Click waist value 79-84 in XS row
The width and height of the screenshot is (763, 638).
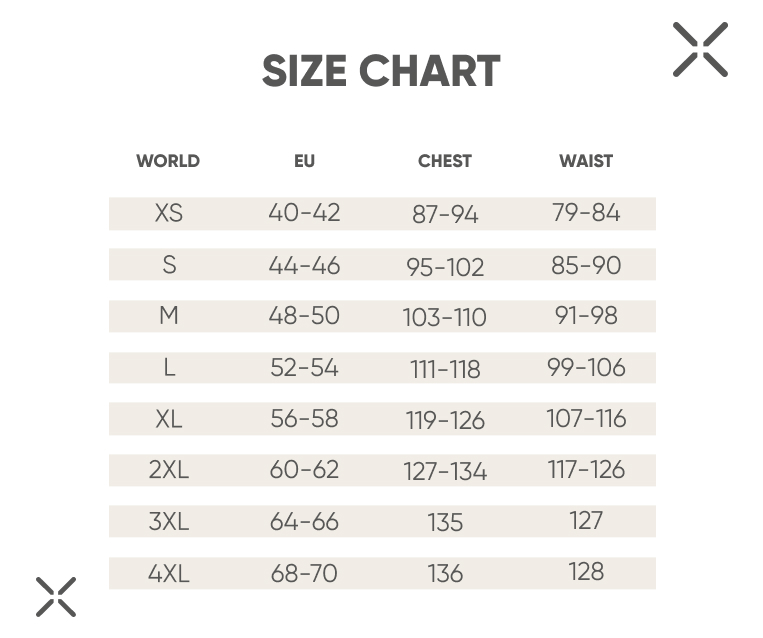(586, 213)
